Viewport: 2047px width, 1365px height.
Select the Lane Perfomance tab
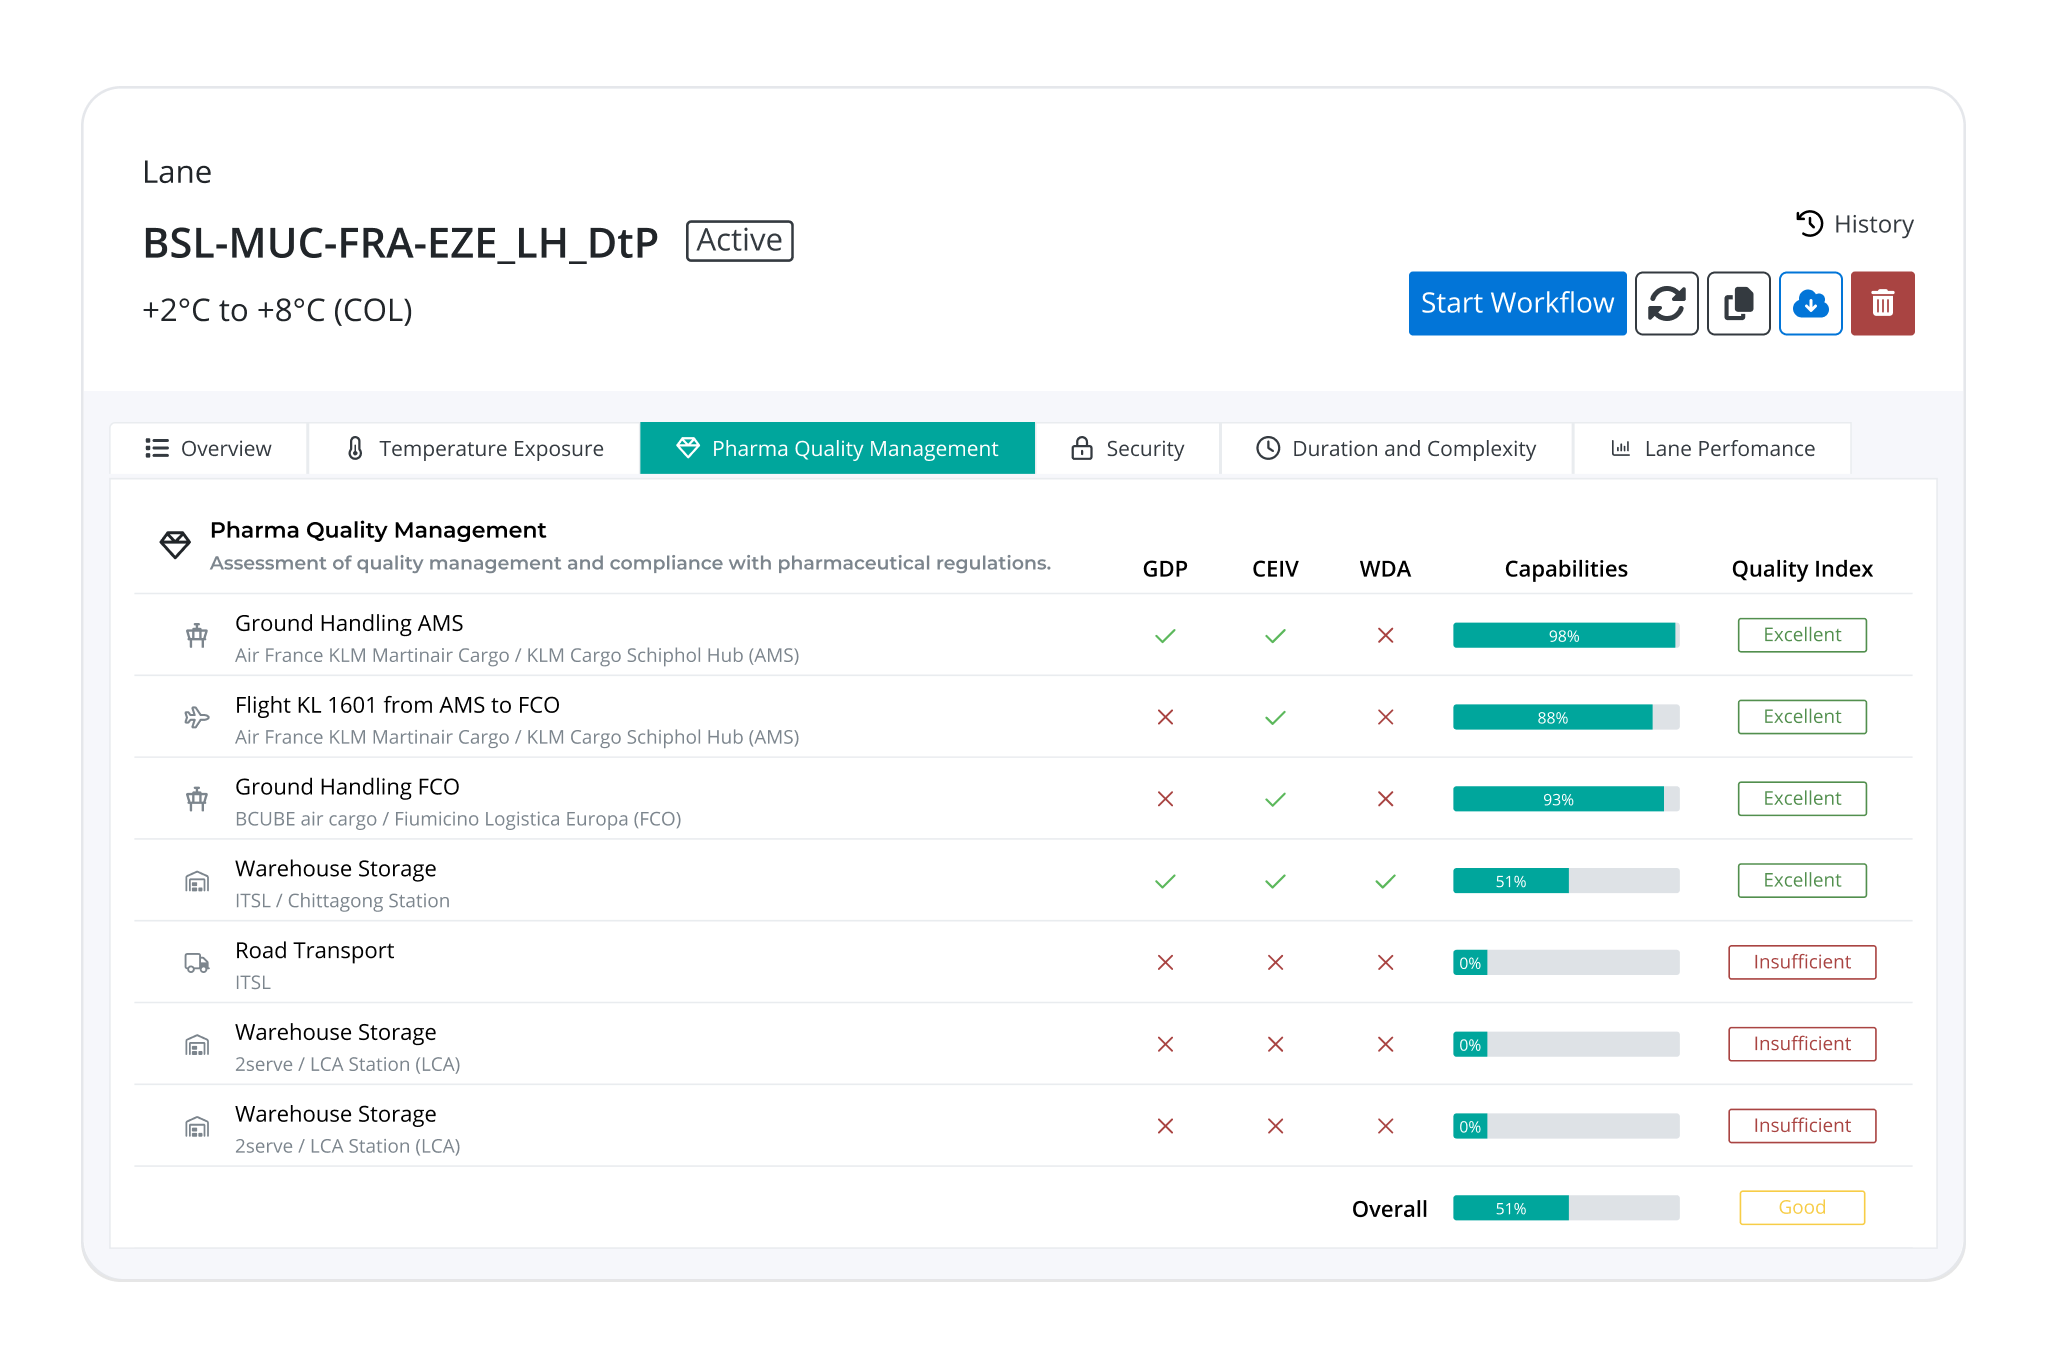(x=1712, y=448)
